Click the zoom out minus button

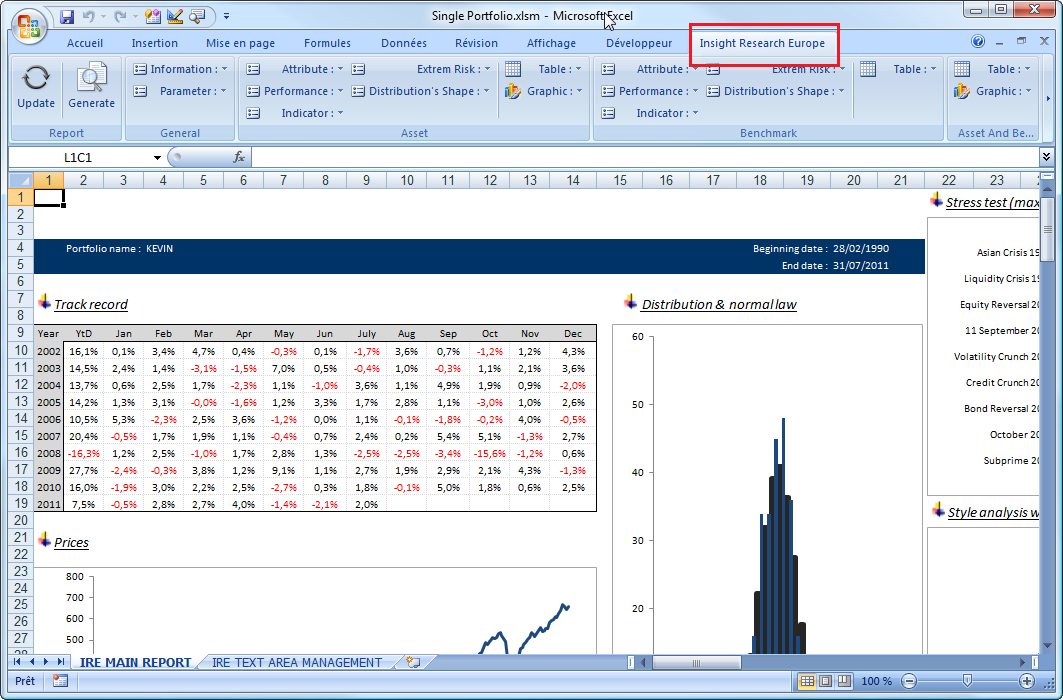click(x=909, y=681)
